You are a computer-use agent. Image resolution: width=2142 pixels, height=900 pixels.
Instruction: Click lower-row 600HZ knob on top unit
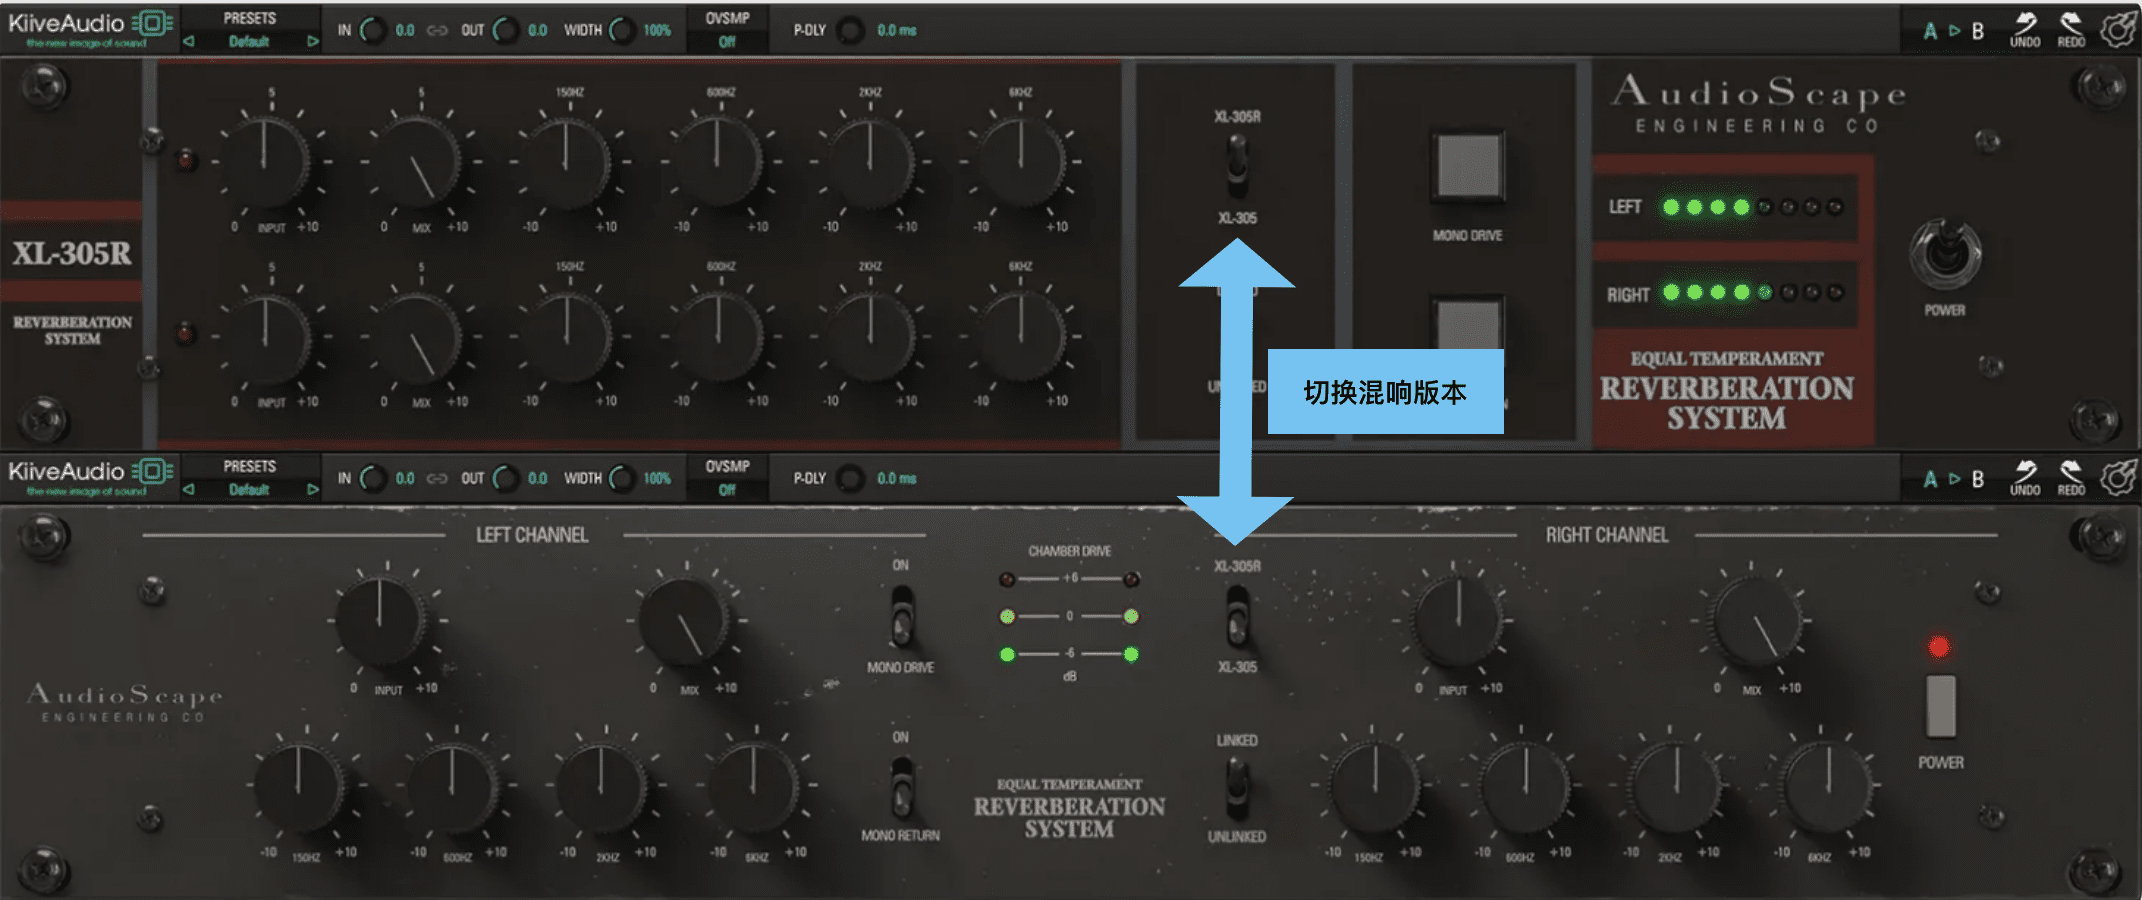(x=718, y=335)
